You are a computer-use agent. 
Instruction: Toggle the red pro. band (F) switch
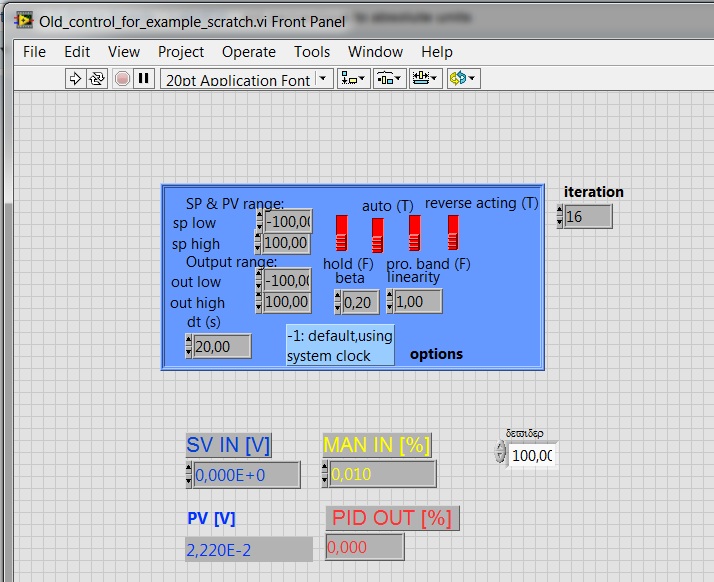(x=414, y=233)
